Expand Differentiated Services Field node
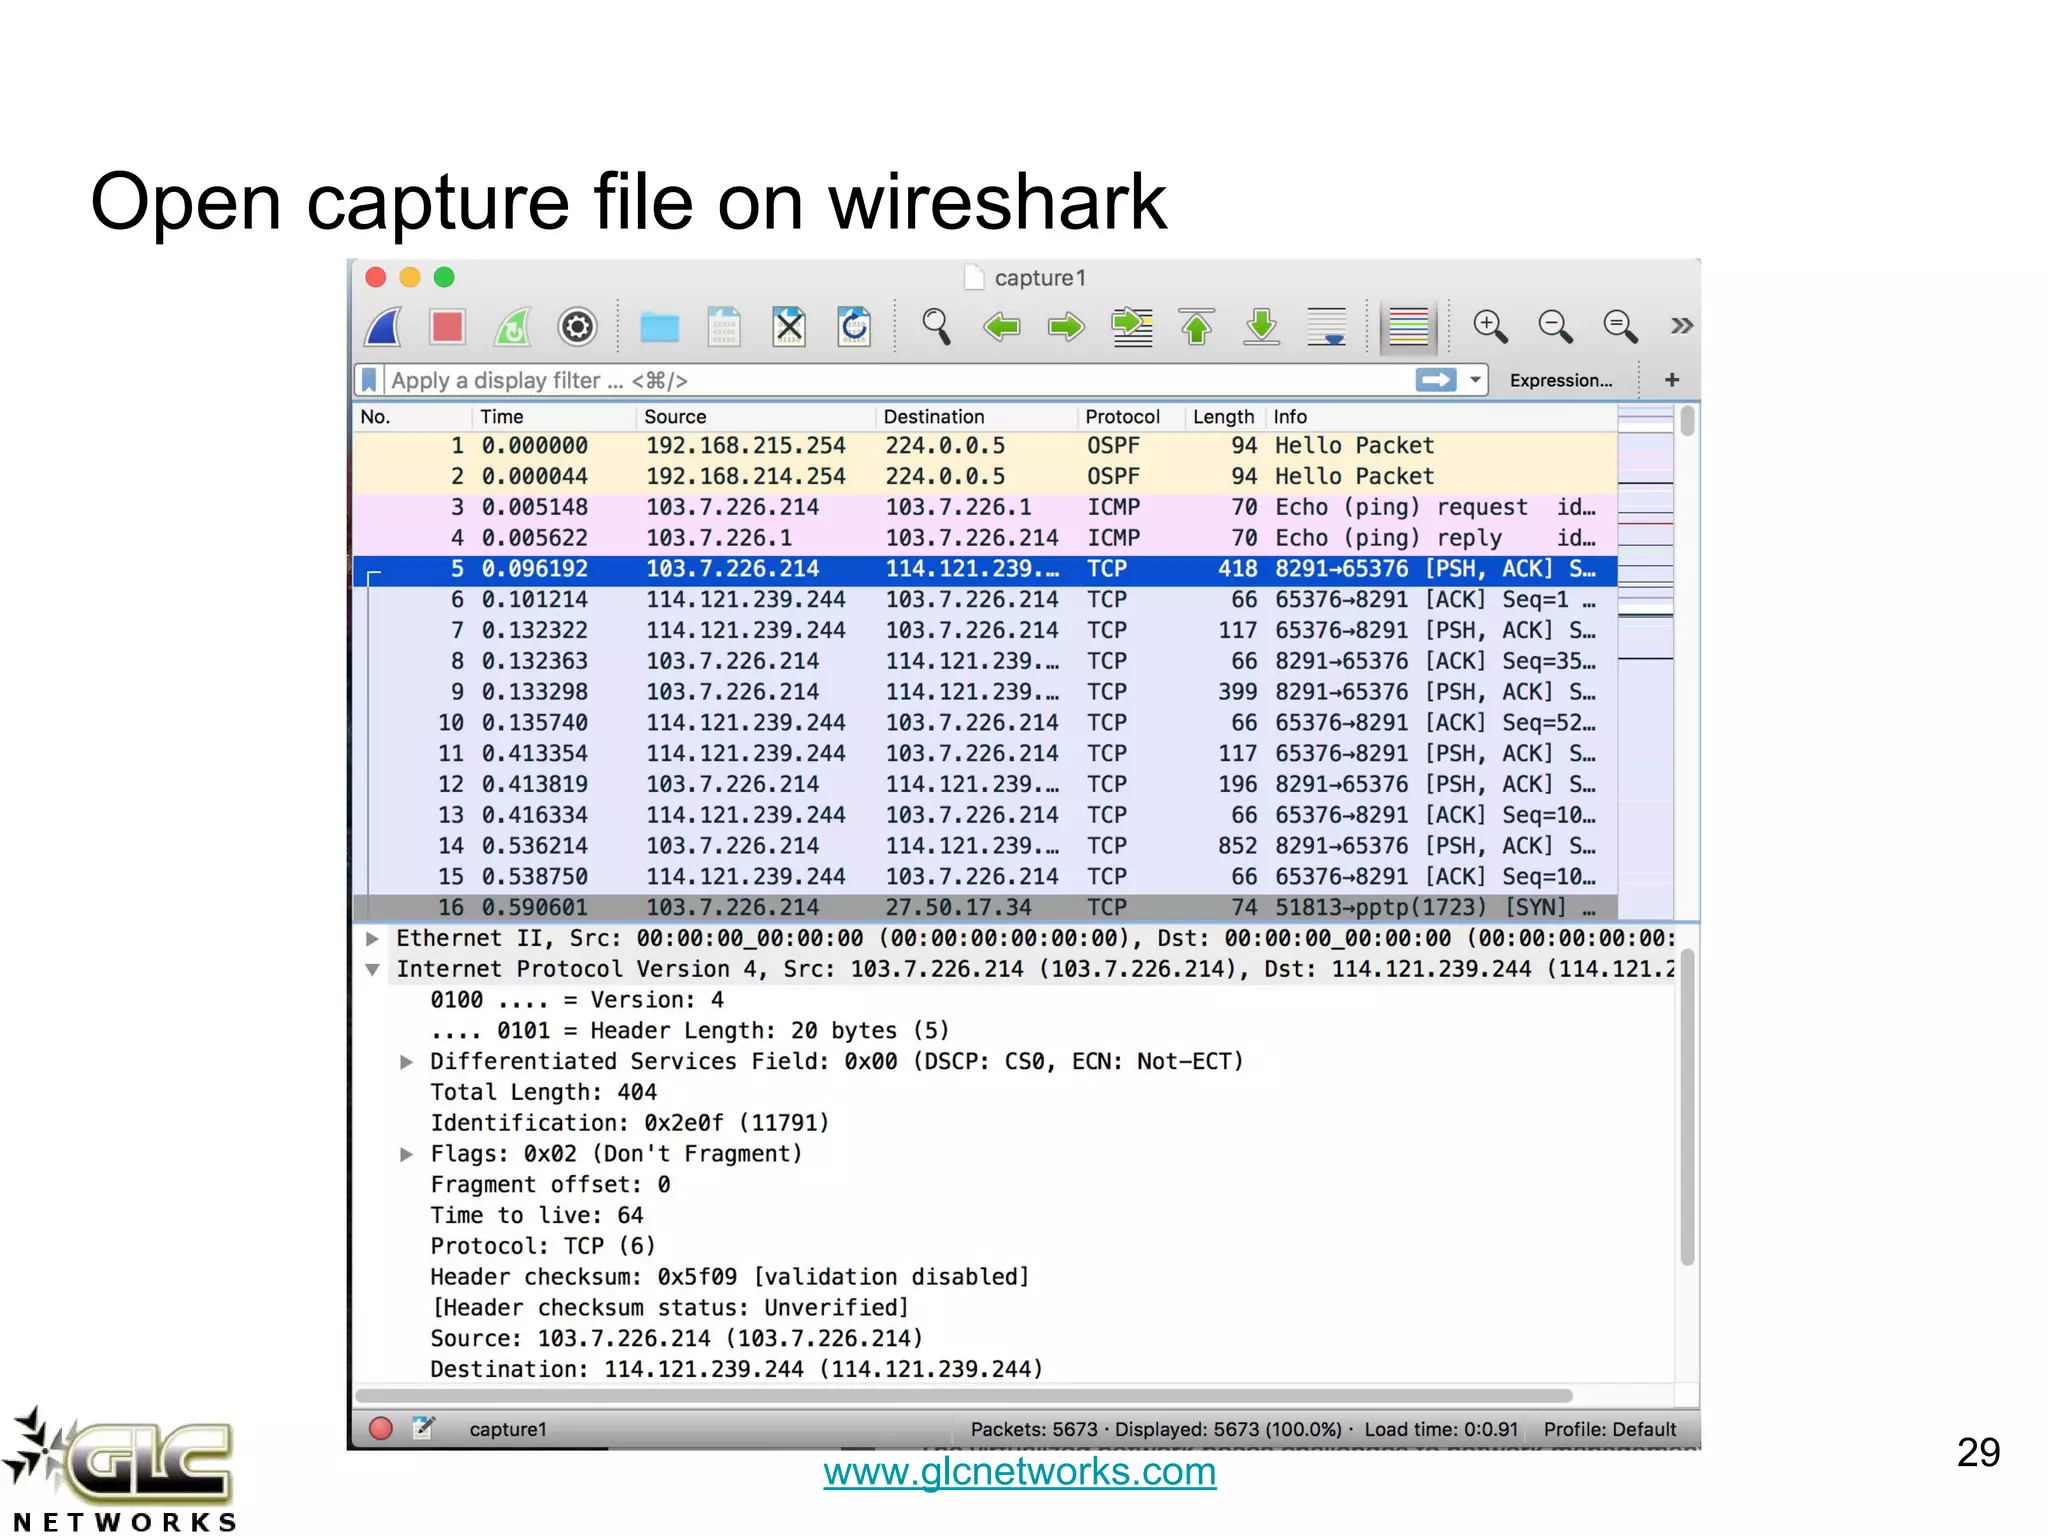 tap(406, 1062)
